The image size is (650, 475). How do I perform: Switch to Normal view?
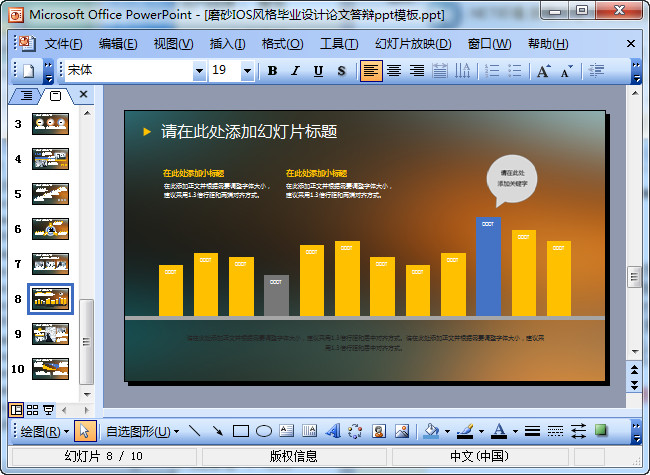tap(16, 410)
